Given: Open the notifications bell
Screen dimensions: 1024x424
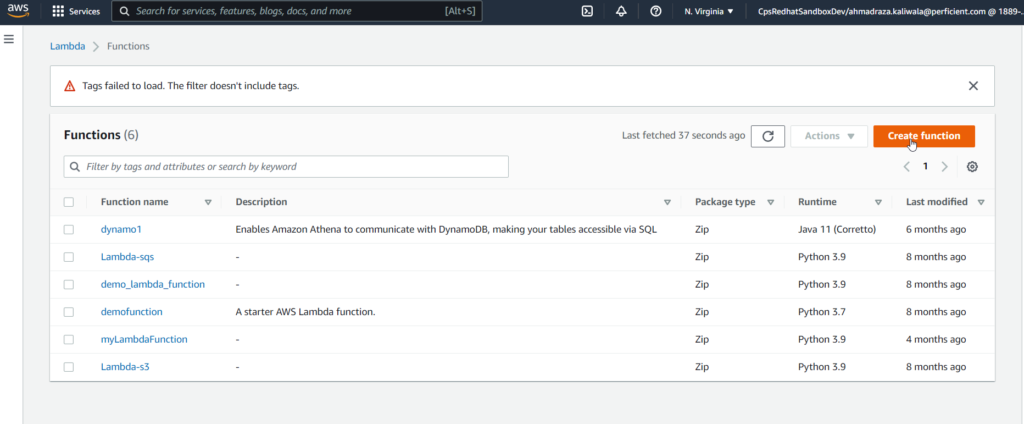Looking at the screenshot, I should coord(621,11).
